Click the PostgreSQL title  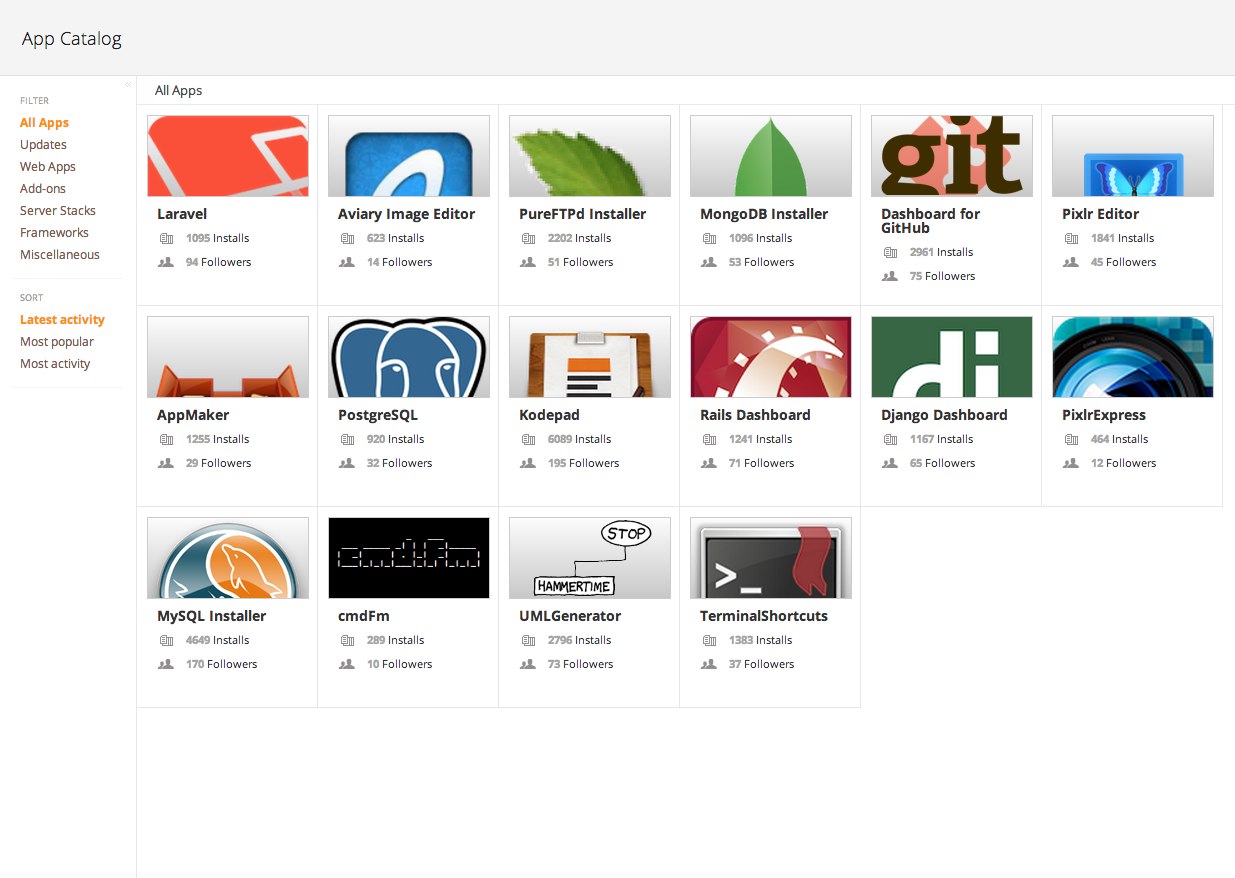(378, 415)
